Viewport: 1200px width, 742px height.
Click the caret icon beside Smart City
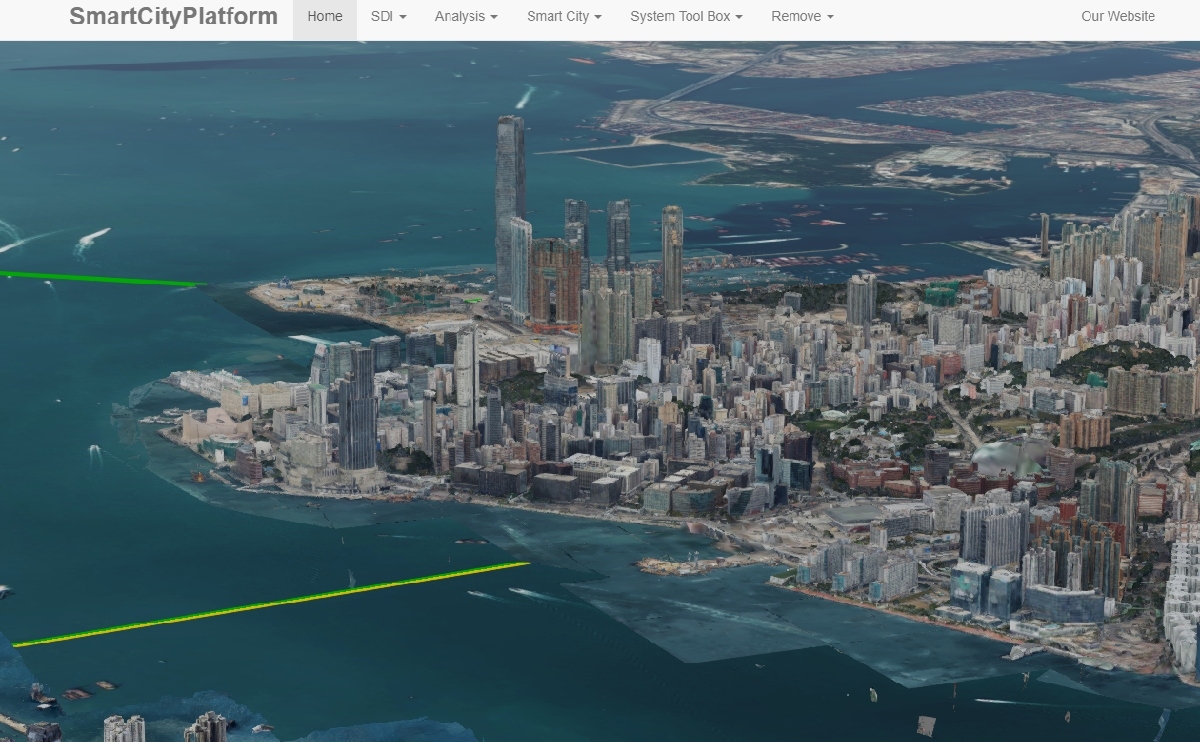[598, 16]
